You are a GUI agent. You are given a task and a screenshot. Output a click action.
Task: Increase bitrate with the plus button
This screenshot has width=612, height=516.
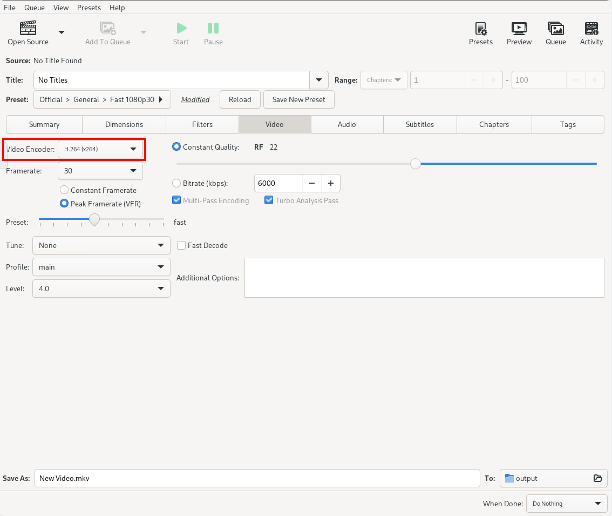[x=331, y=183]
